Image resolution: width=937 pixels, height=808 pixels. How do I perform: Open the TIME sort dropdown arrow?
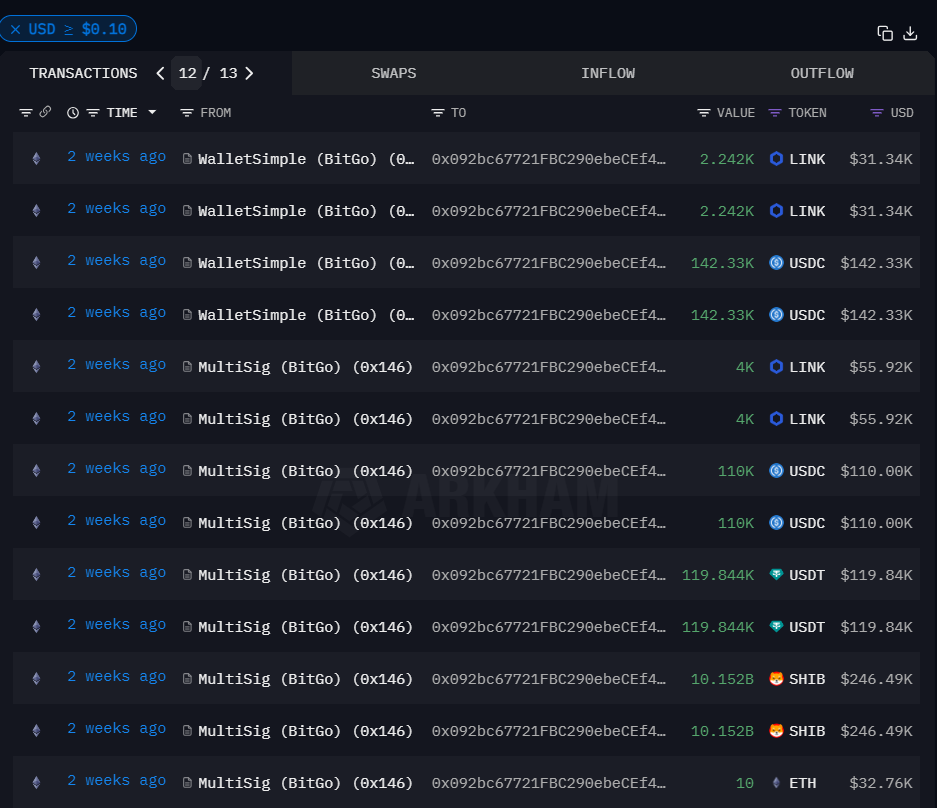pos(150,112)
